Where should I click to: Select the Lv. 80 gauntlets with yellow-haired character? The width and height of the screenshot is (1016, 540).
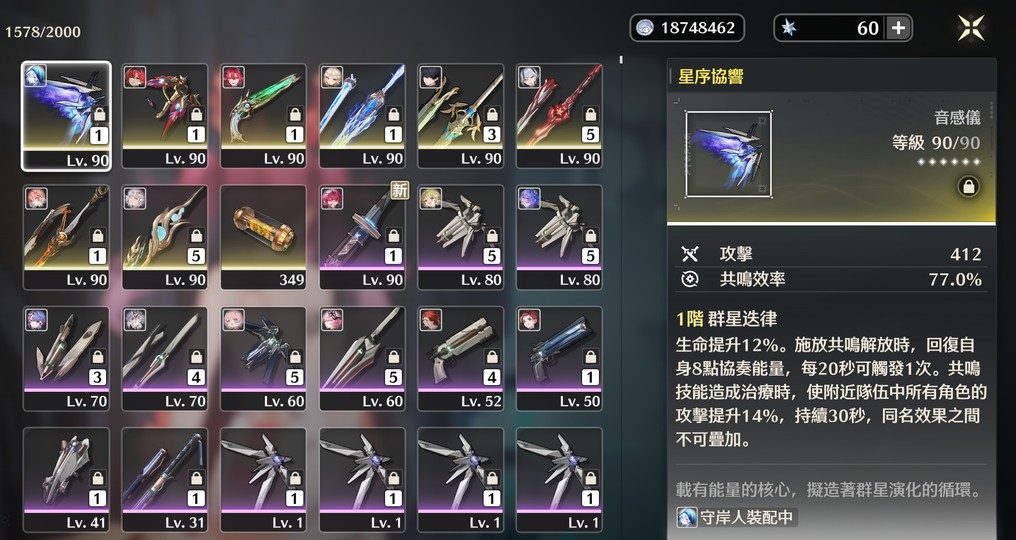click(x=460, y=237)
